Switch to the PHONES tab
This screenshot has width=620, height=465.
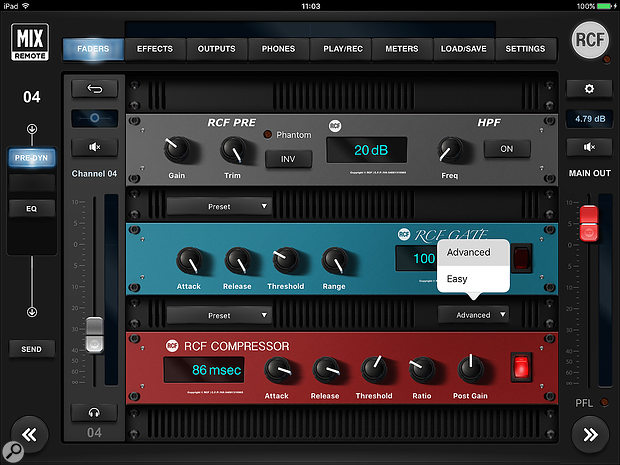coord(278,49)
